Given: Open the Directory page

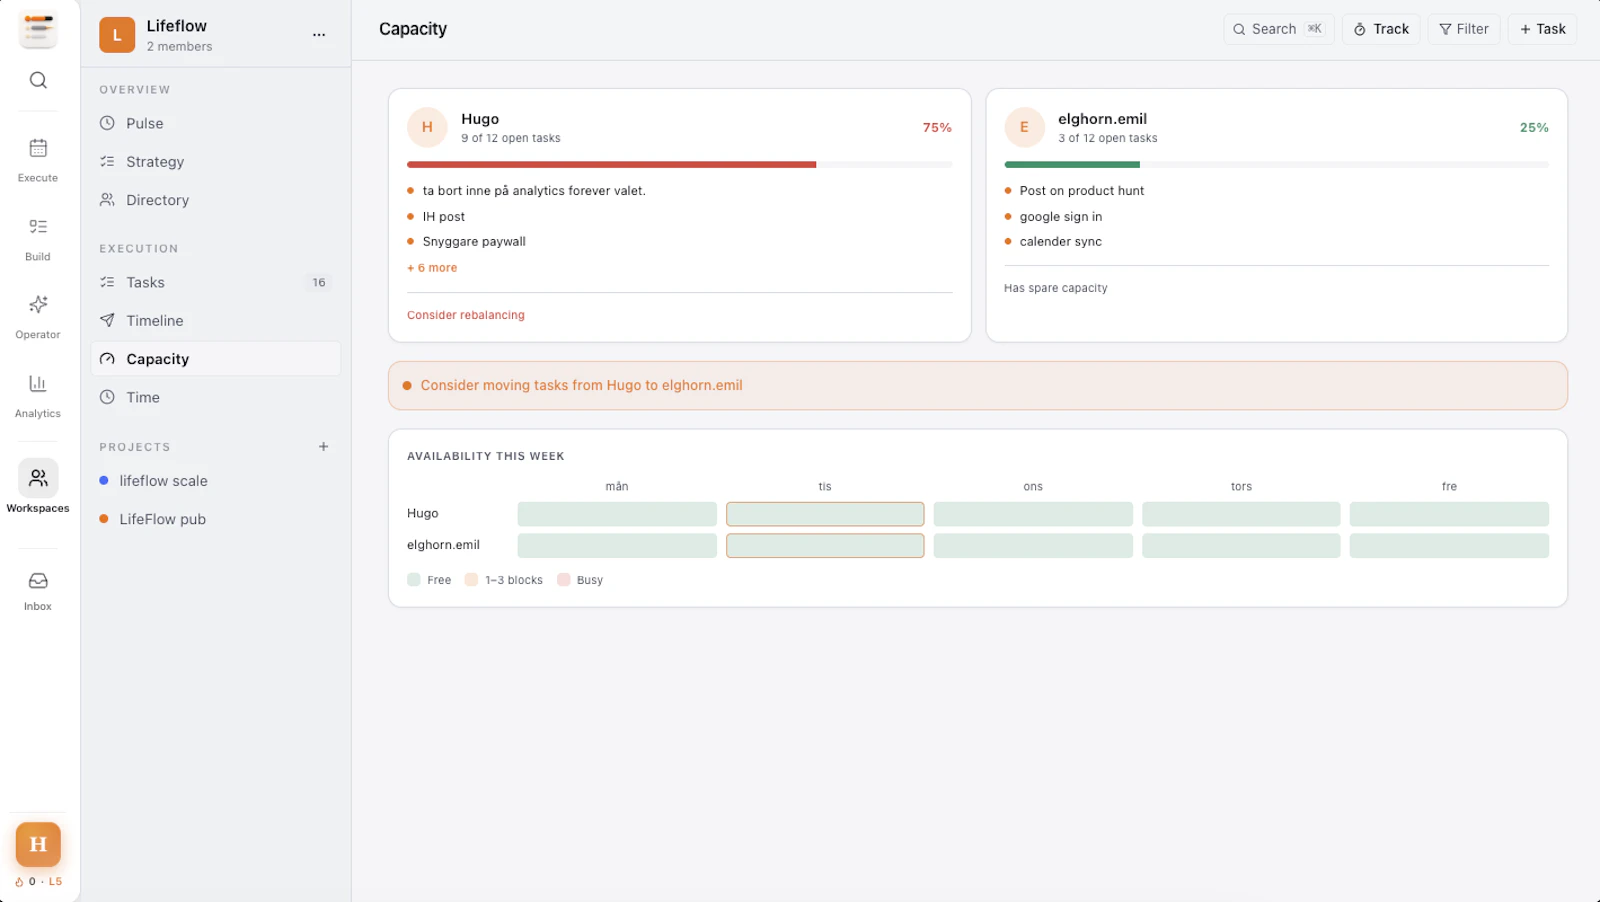Looking at the screenshot, I should click(x=216, y=200).
